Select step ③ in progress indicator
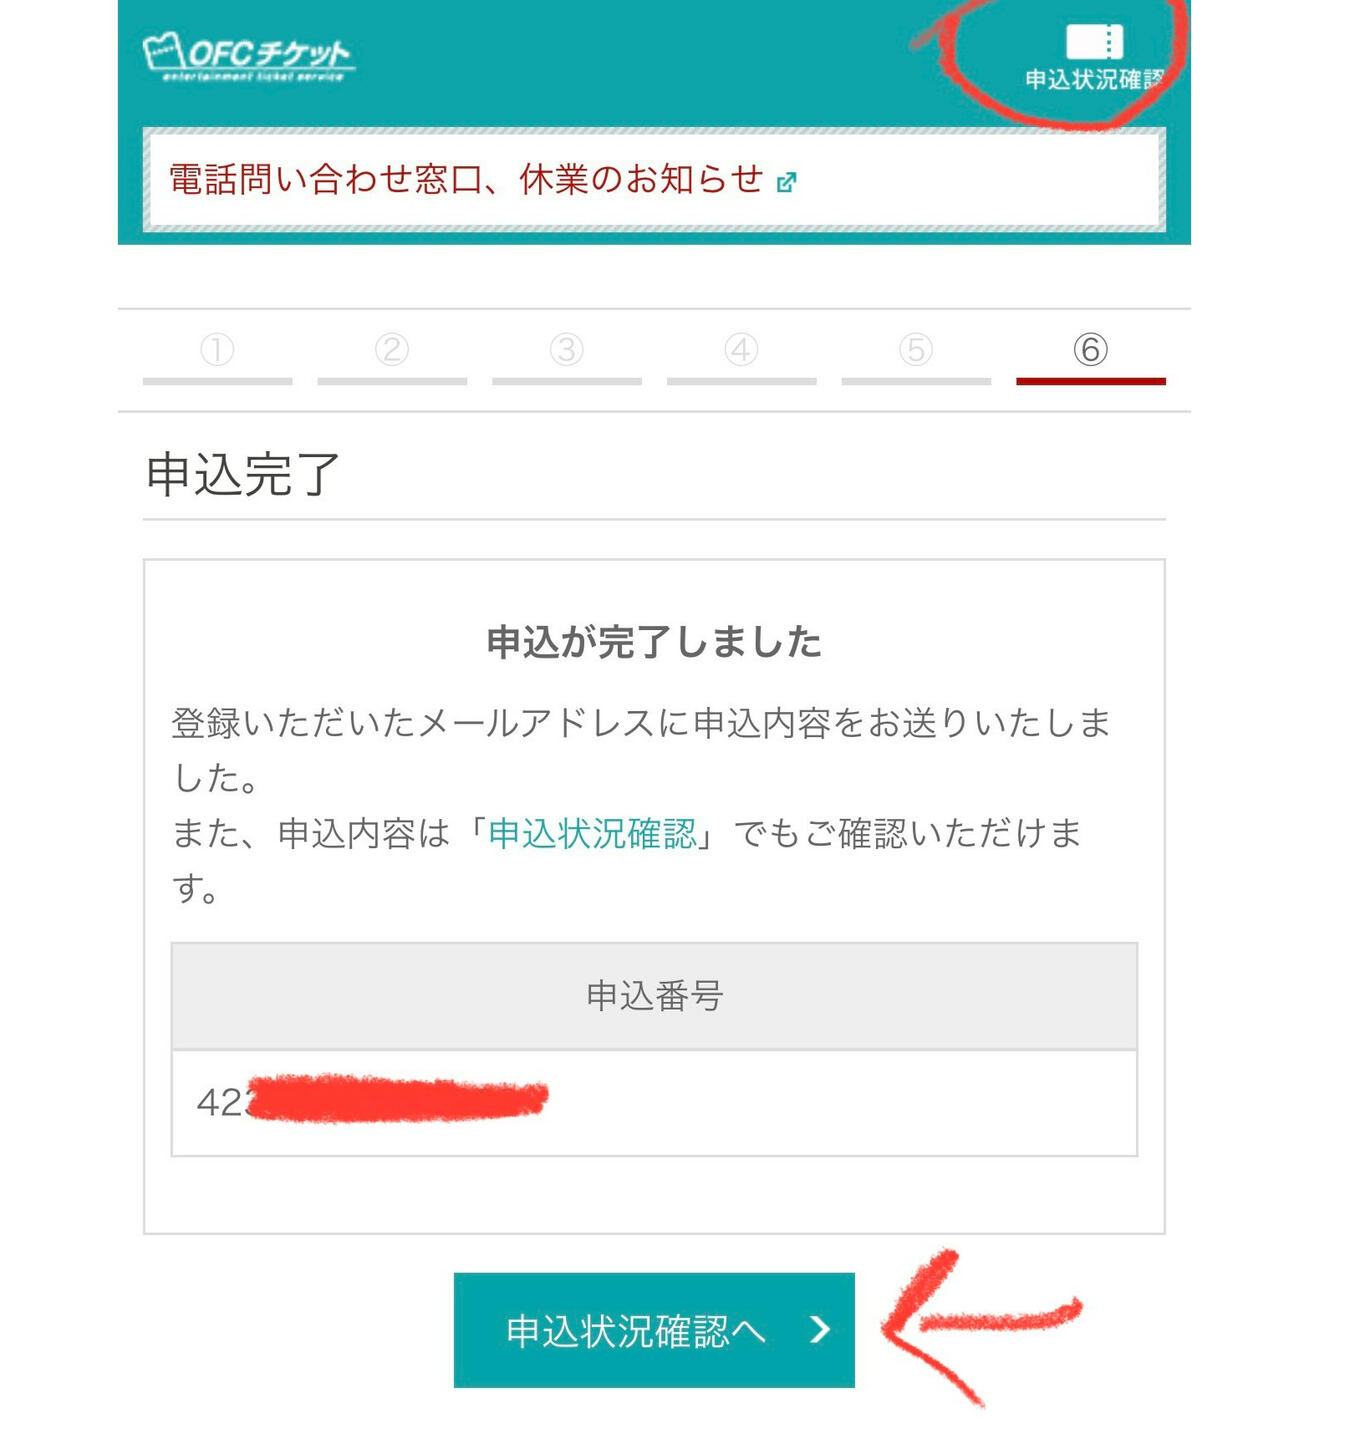The width and height of the screenshot is (1345, 1439). pyautogui.click(x=567, y=349)
